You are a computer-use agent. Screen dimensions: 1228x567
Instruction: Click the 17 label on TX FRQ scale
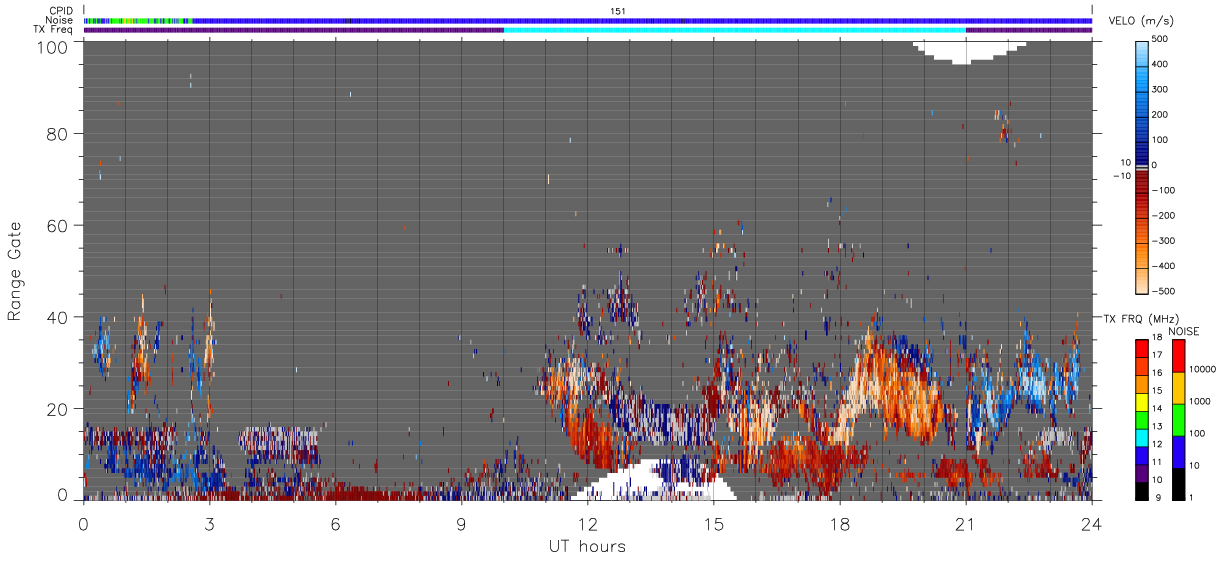click(1157, 355)
